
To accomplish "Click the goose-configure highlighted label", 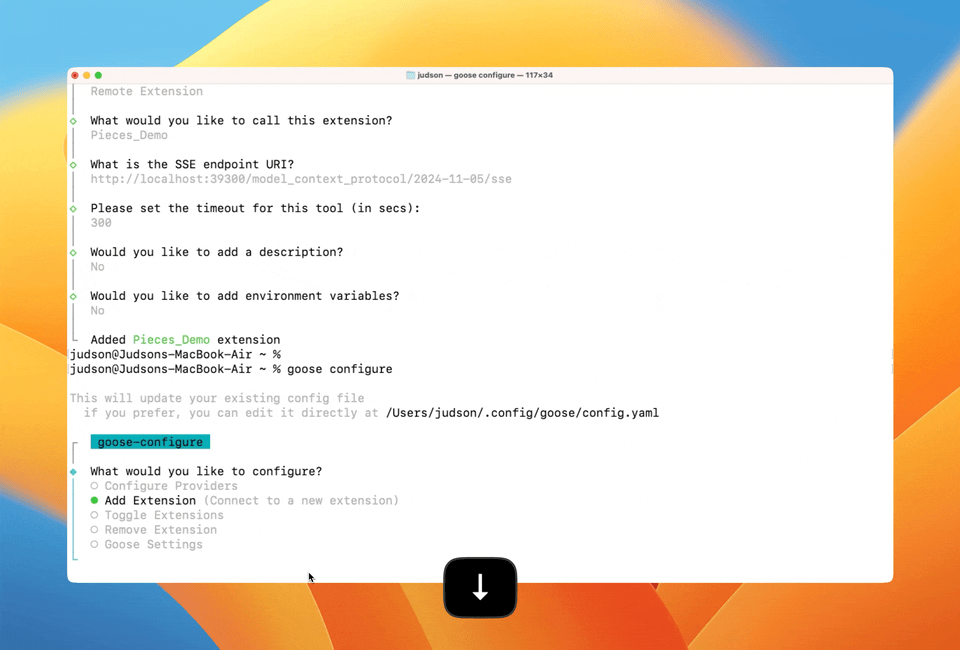I will (150, 442).
